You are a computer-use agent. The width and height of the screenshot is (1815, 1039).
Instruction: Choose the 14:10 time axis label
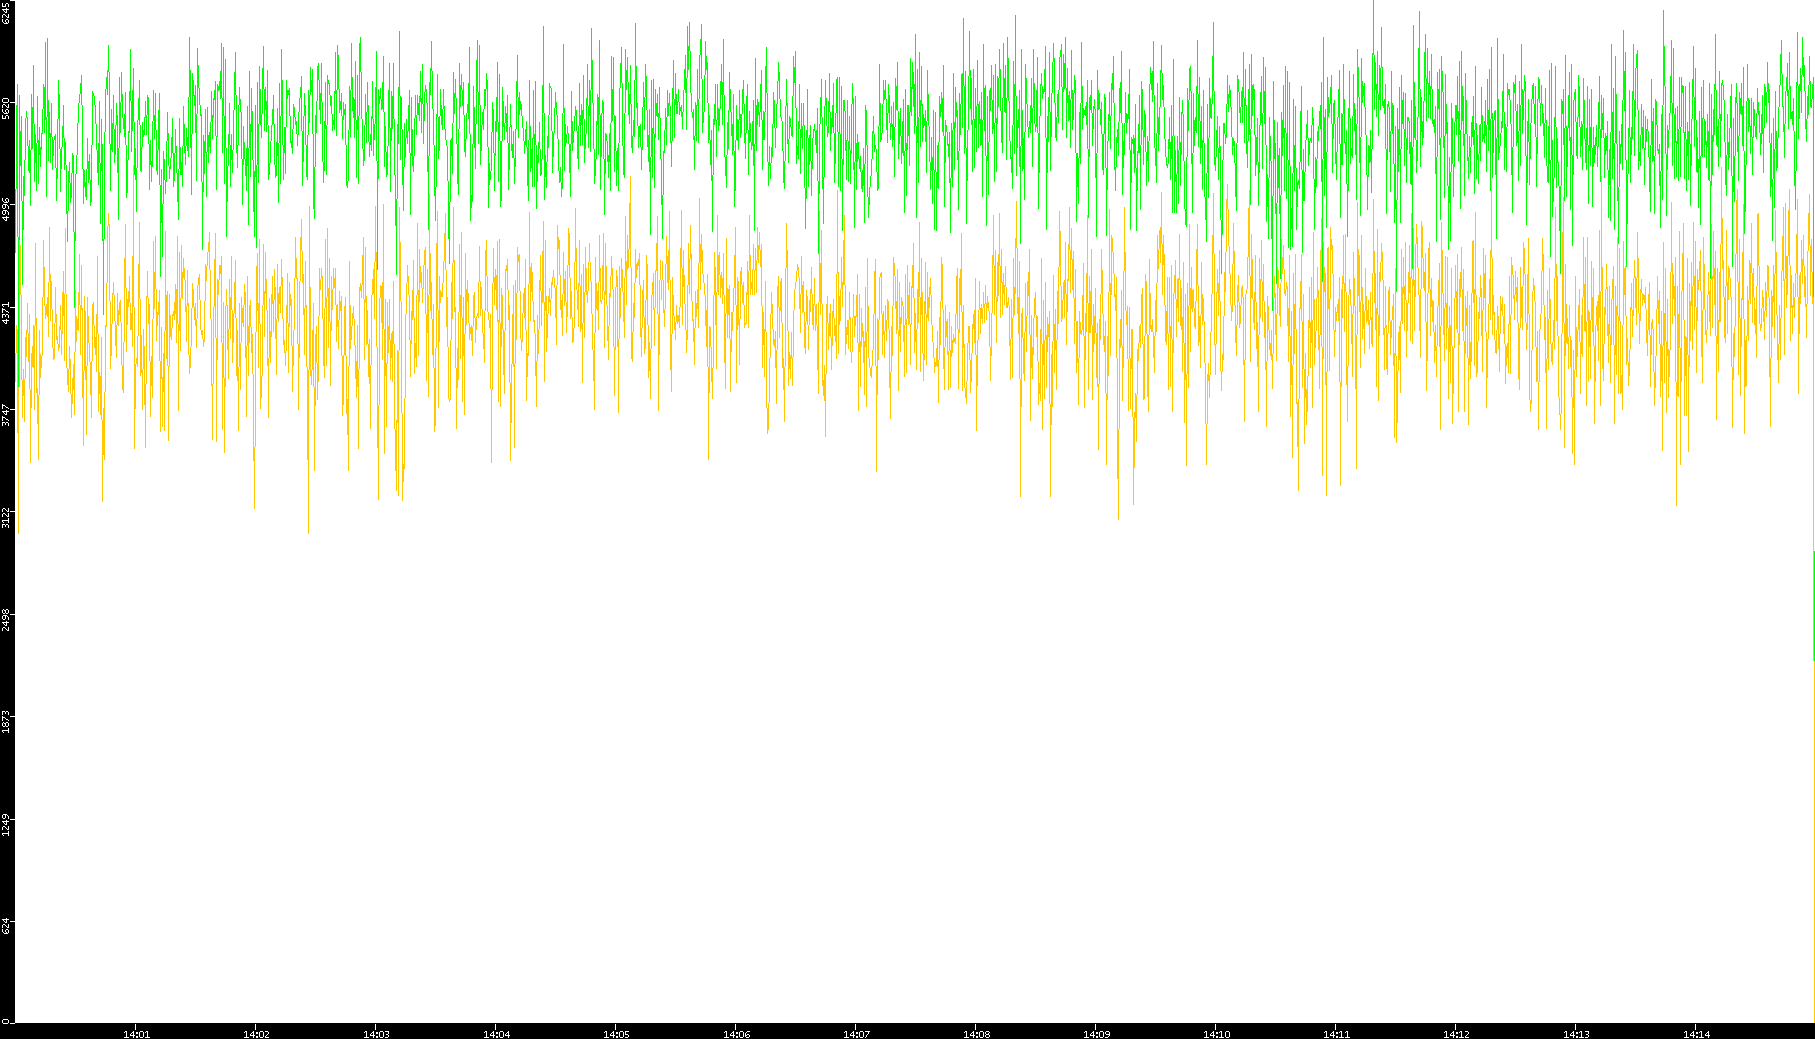point(1216,1034)
